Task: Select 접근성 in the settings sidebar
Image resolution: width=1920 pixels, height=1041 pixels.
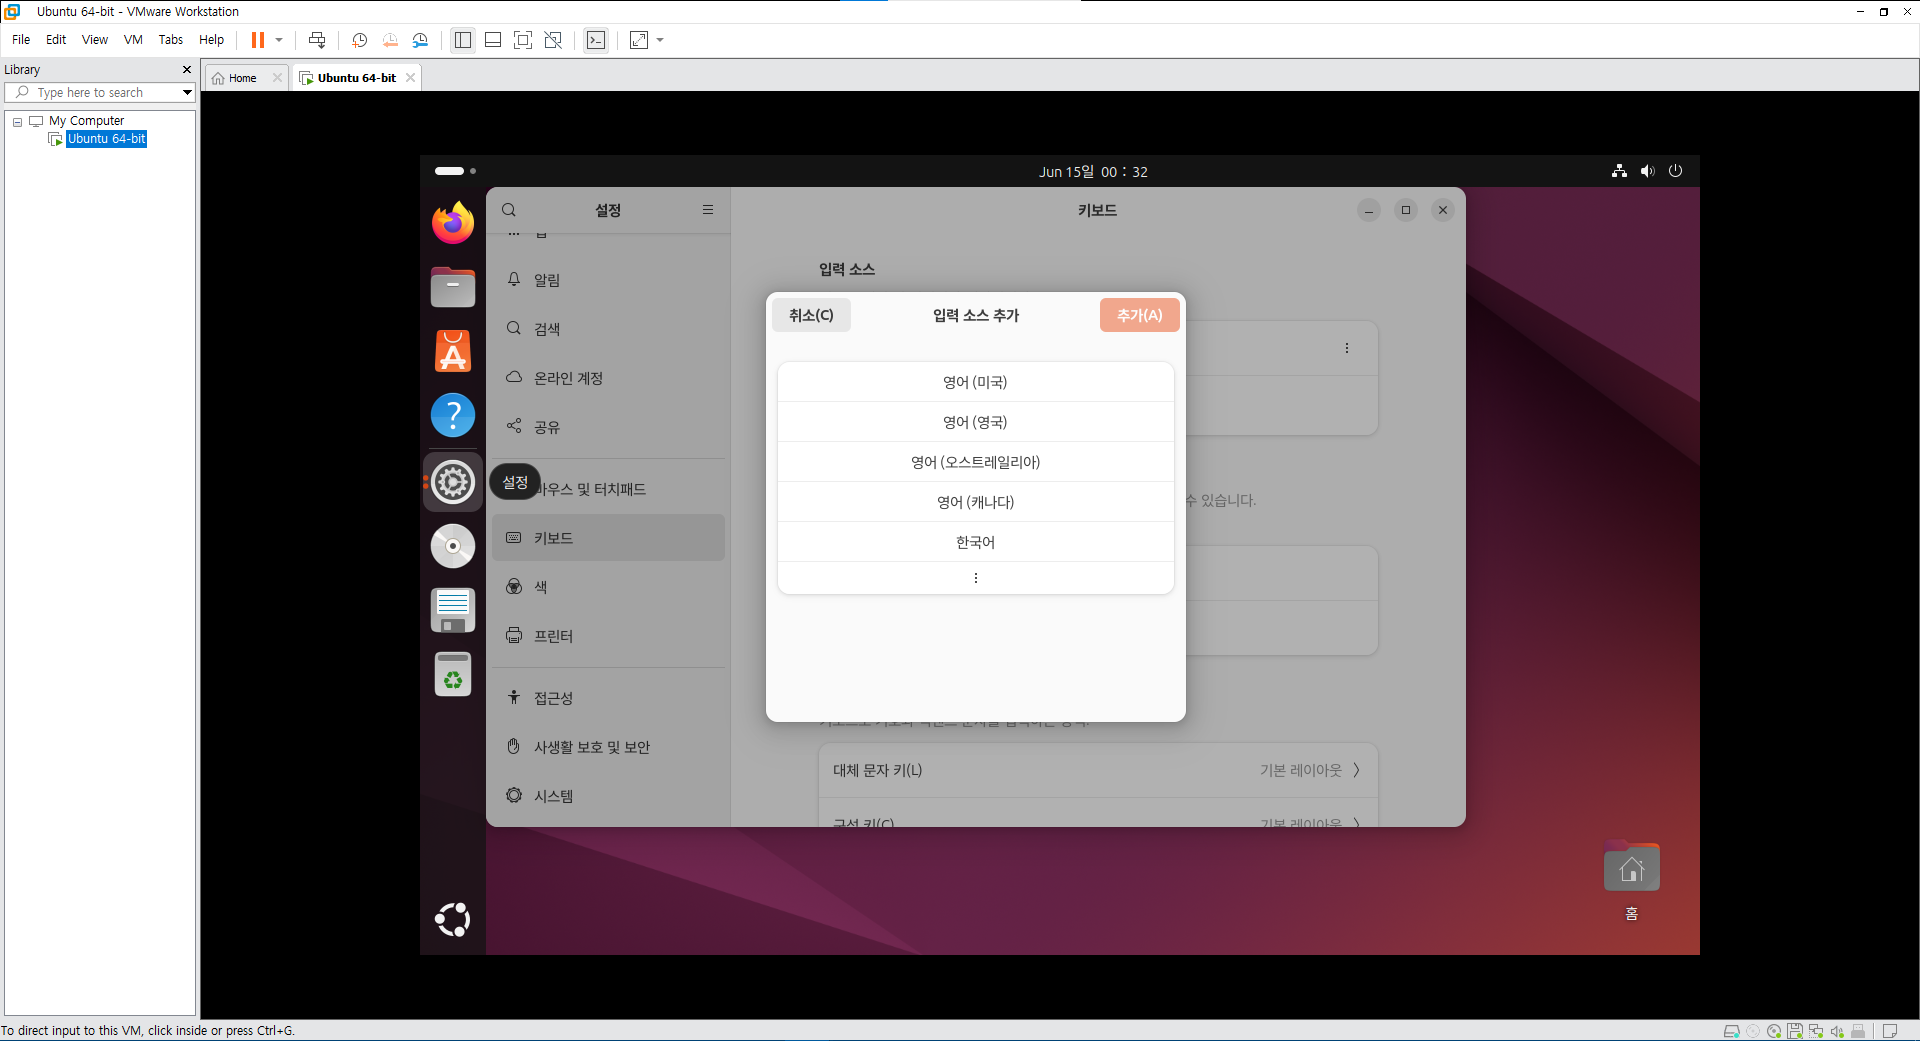Action: pos(608,698)
